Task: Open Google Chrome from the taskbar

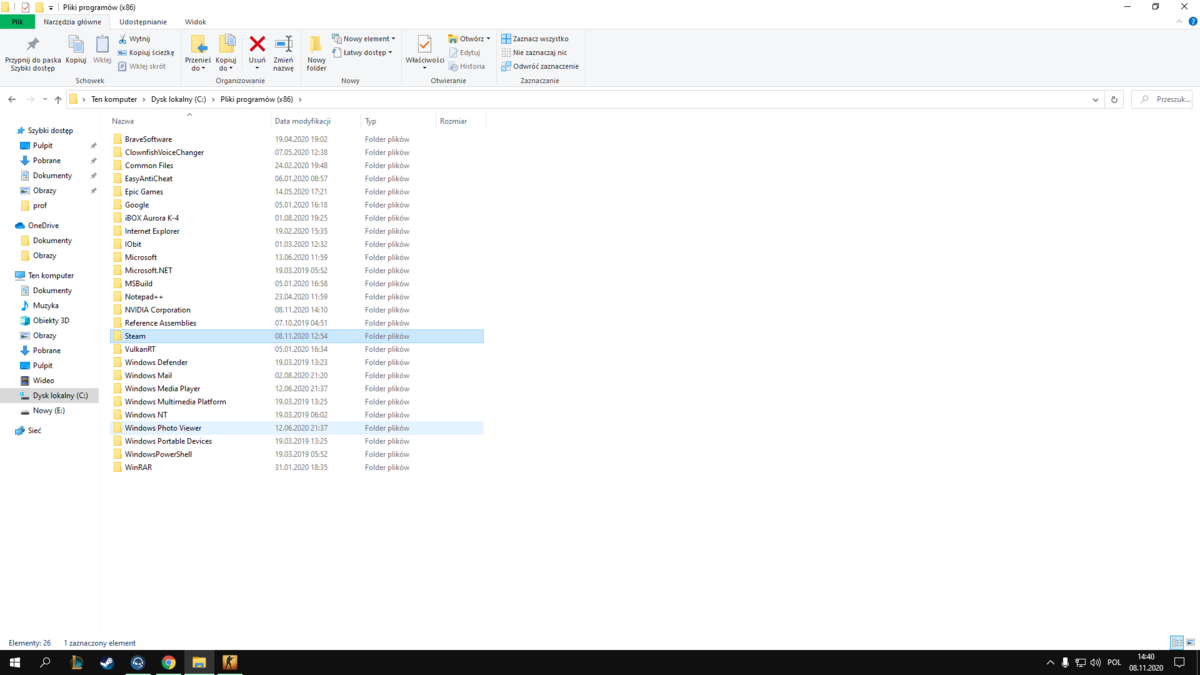Action: click(x=168, y=663)
